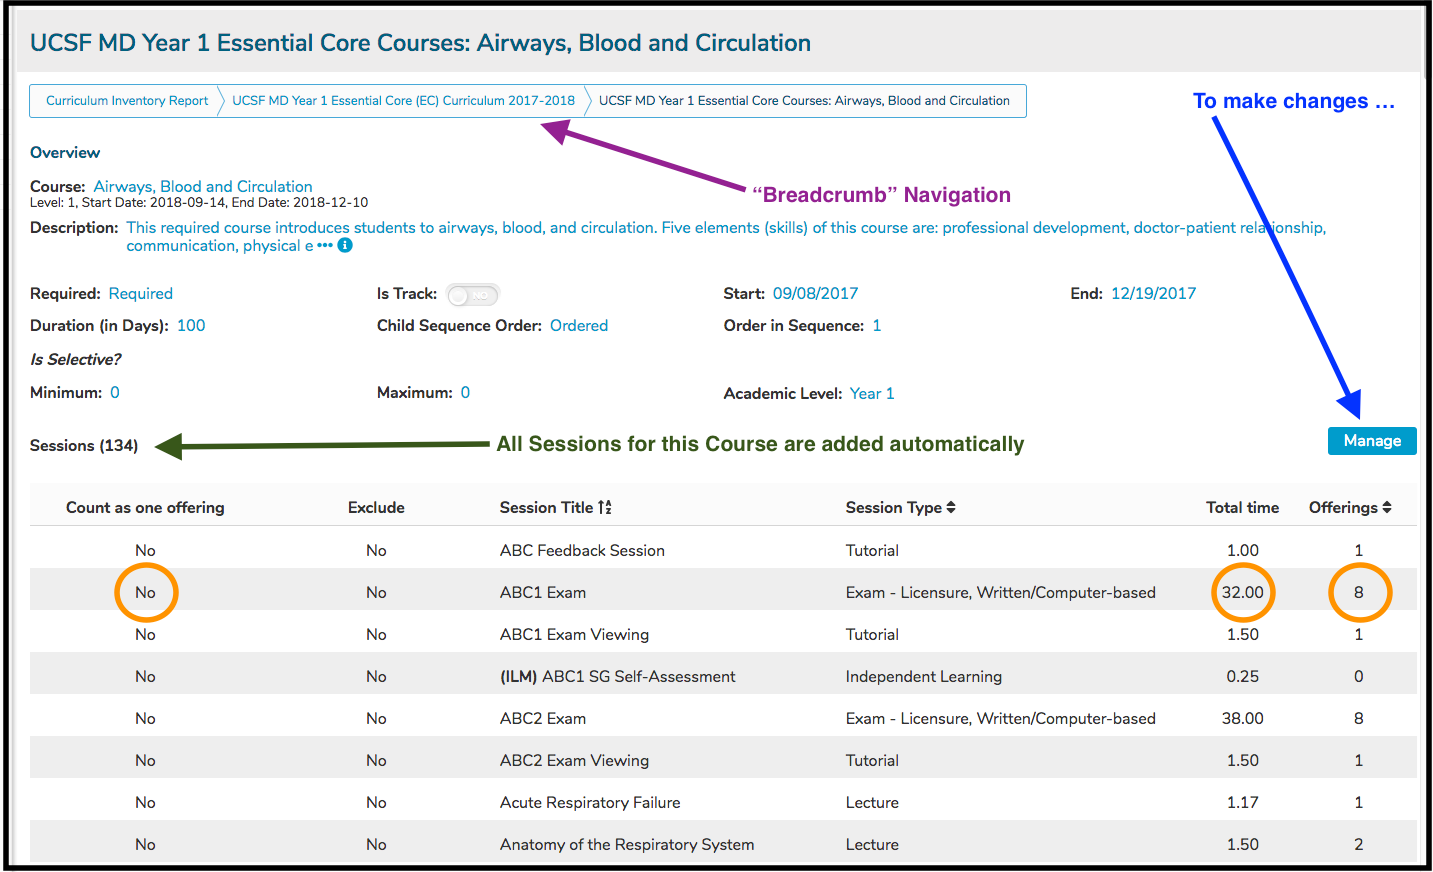Click Exclude value for ABC2 Exam row
Viewport: 1433px width, 872px height.
tap(376, 718)
